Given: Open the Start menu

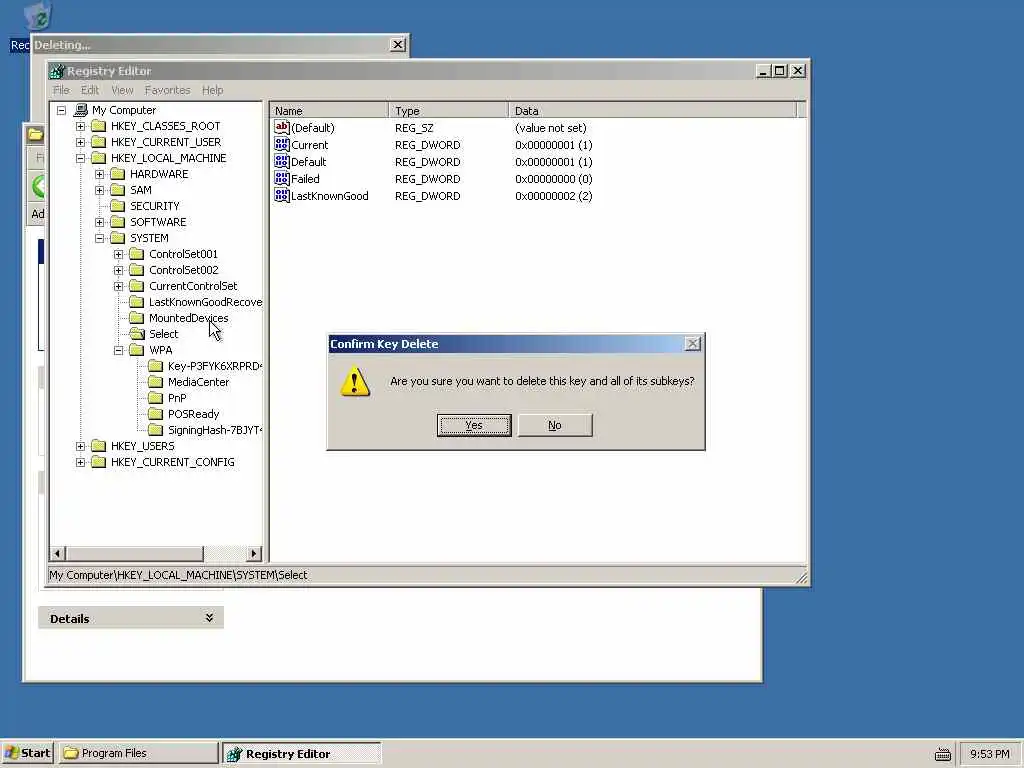Looking at the screenshot, I should pyautogui.click(x=26, y=753).
